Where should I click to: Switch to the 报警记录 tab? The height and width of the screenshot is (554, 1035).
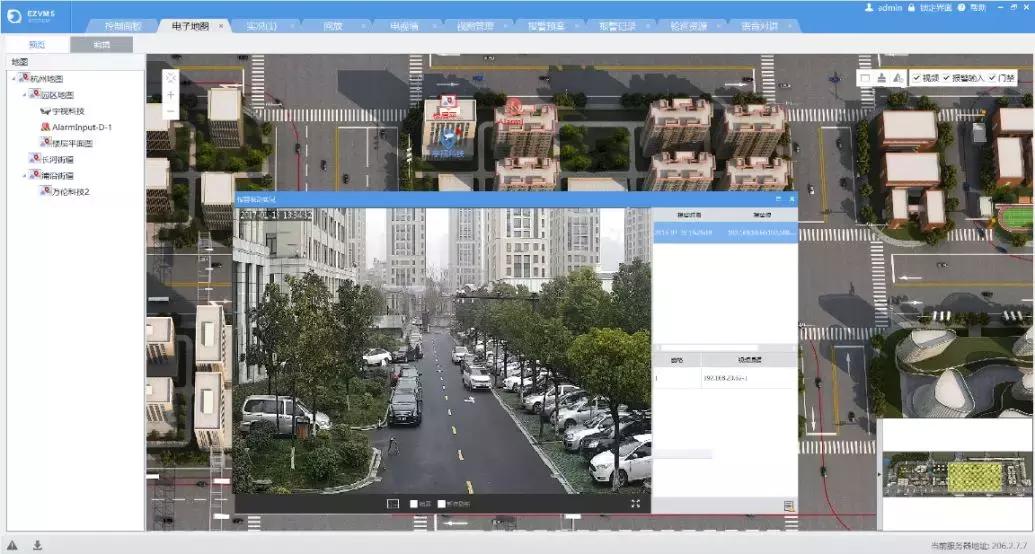617,26
